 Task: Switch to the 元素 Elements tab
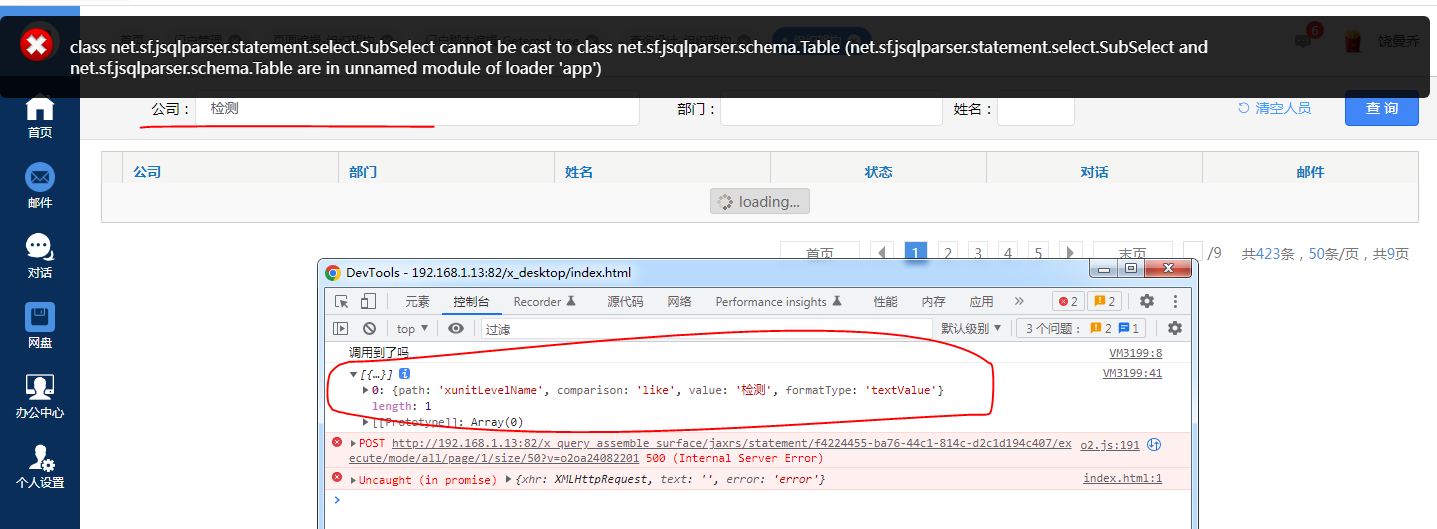417,301
